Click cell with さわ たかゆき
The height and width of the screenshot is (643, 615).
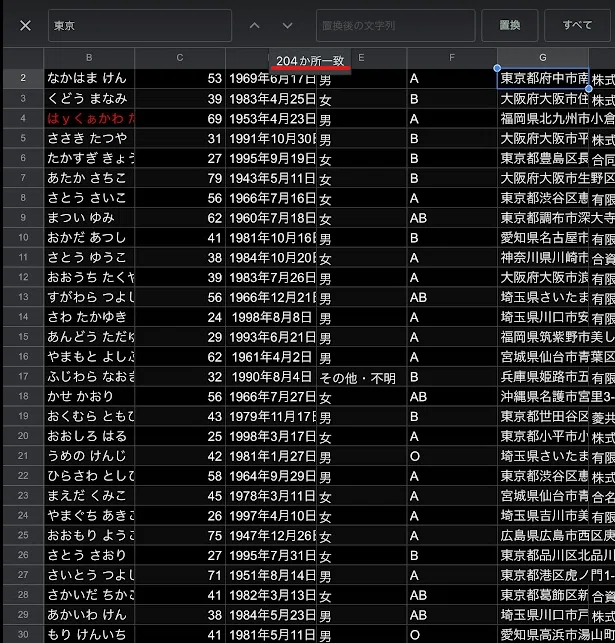[89, 317]
